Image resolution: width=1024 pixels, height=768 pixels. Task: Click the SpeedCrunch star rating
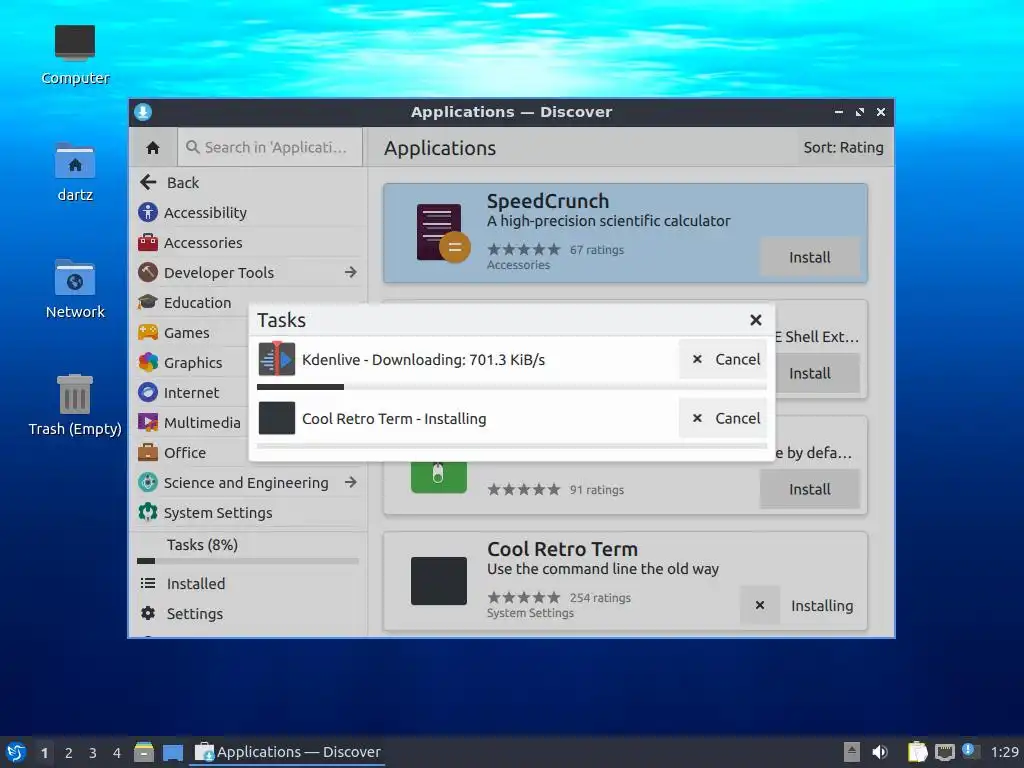tap(524, 249)
